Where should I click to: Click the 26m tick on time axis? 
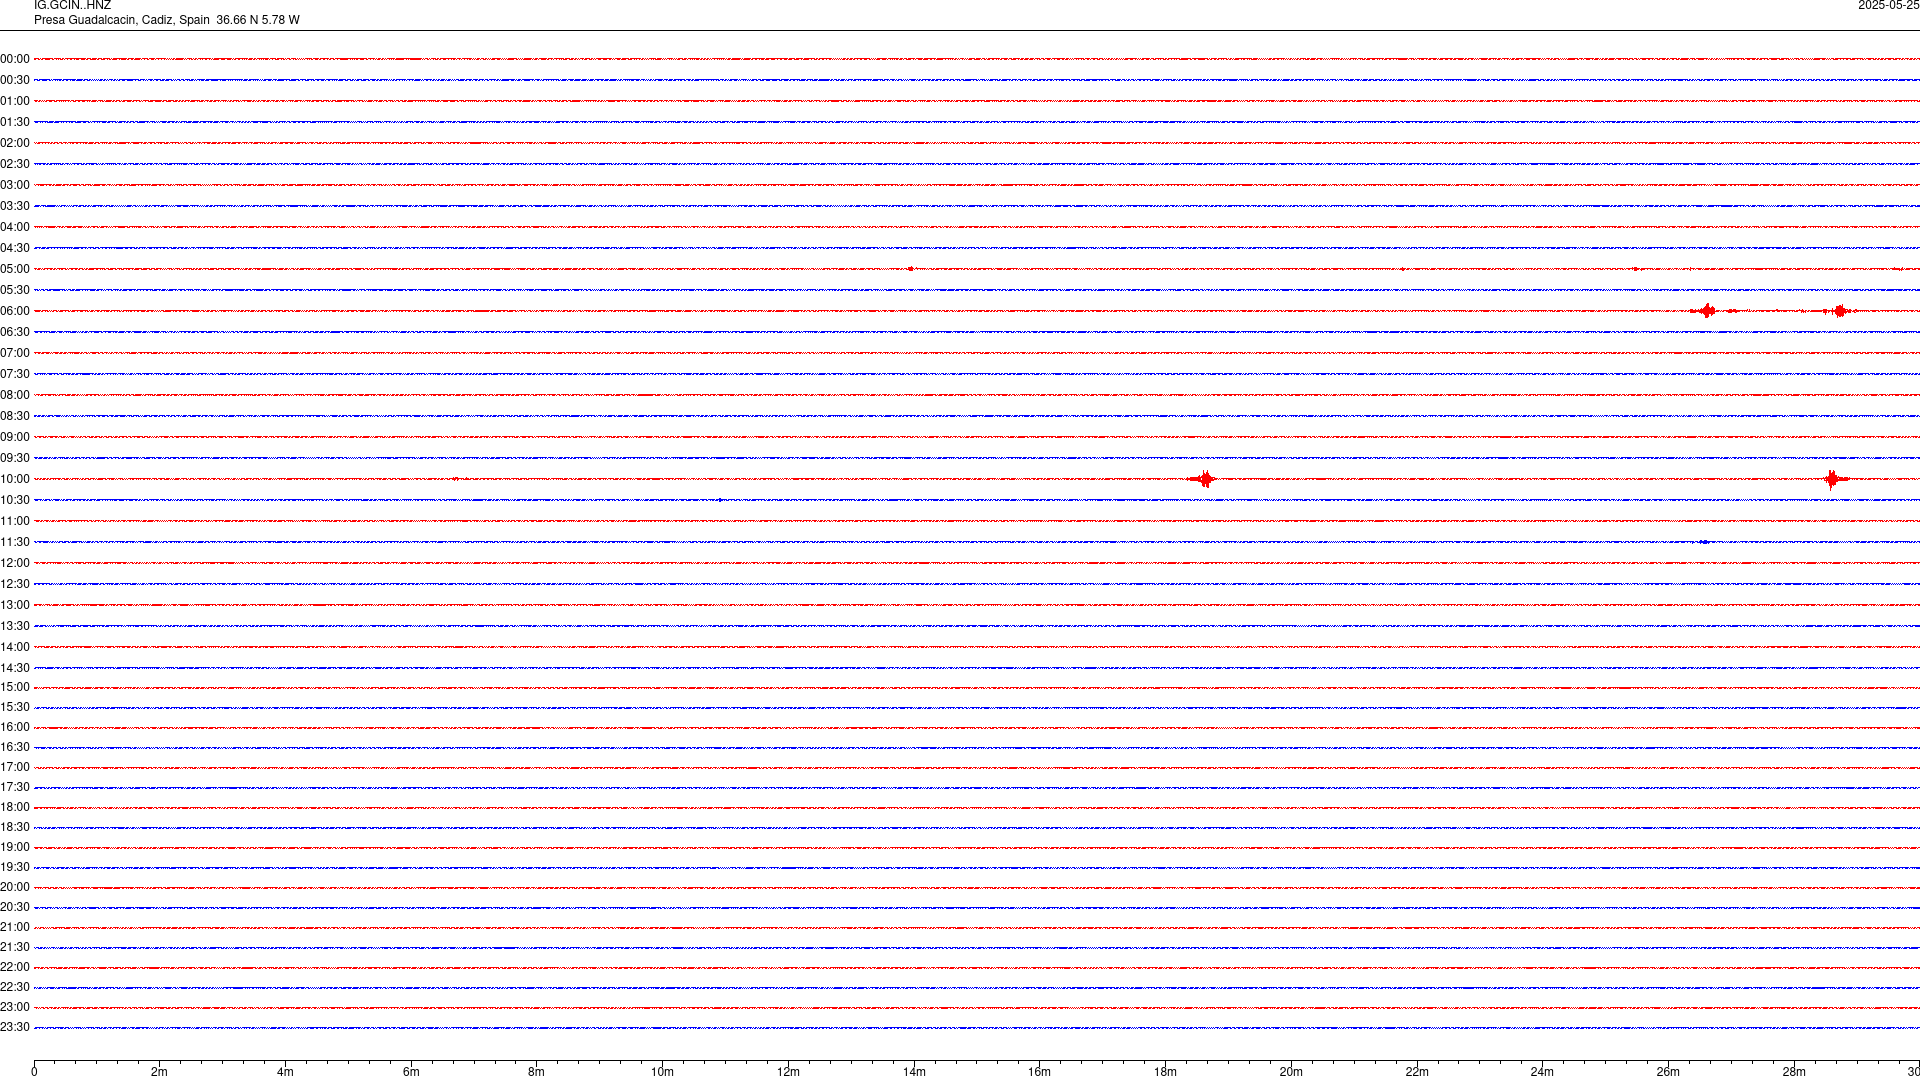click(x=1668, y=1072)
